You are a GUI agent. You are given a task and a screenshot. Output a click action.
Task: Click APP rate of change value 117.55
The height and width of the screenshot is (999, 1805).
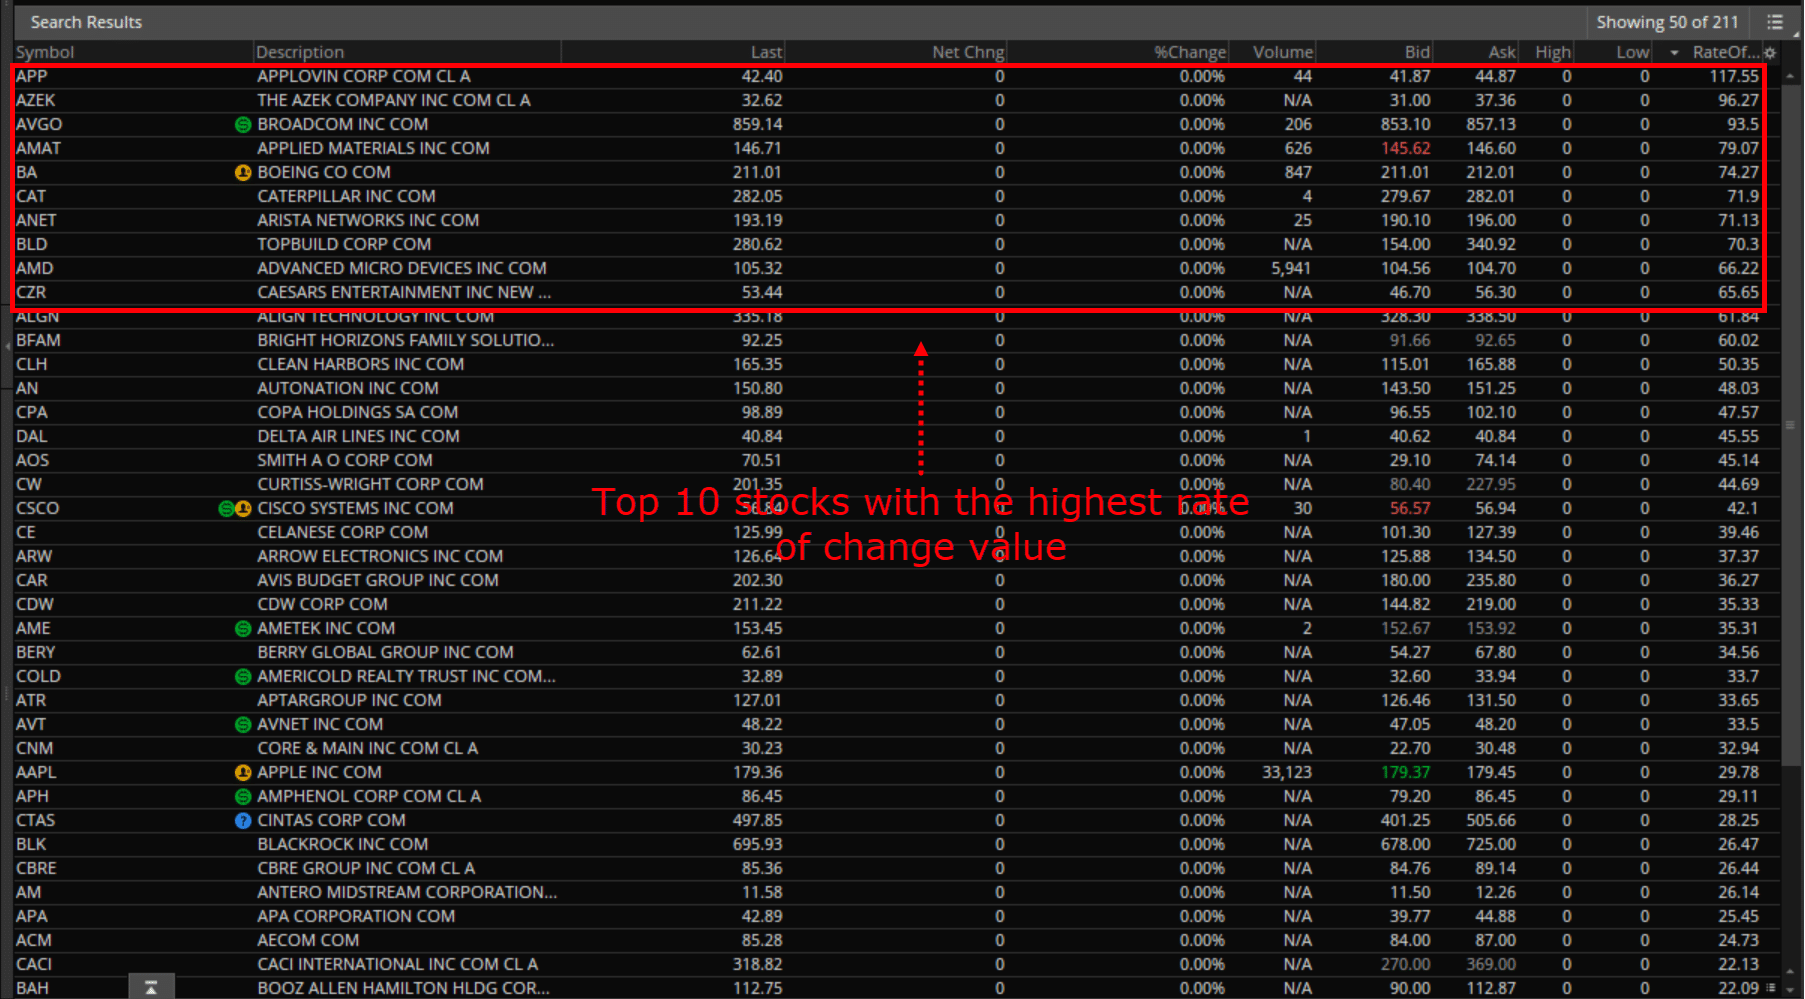pos(1734,76)
